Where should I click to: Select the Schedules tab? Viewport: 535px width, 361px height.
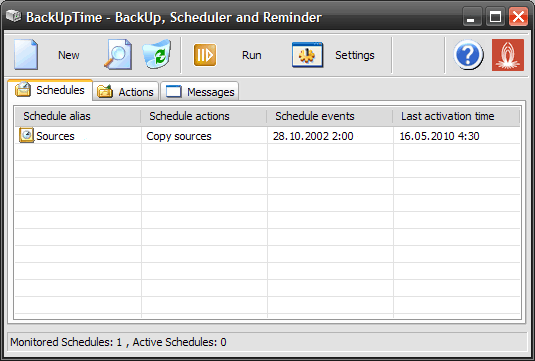click(50, 90)
